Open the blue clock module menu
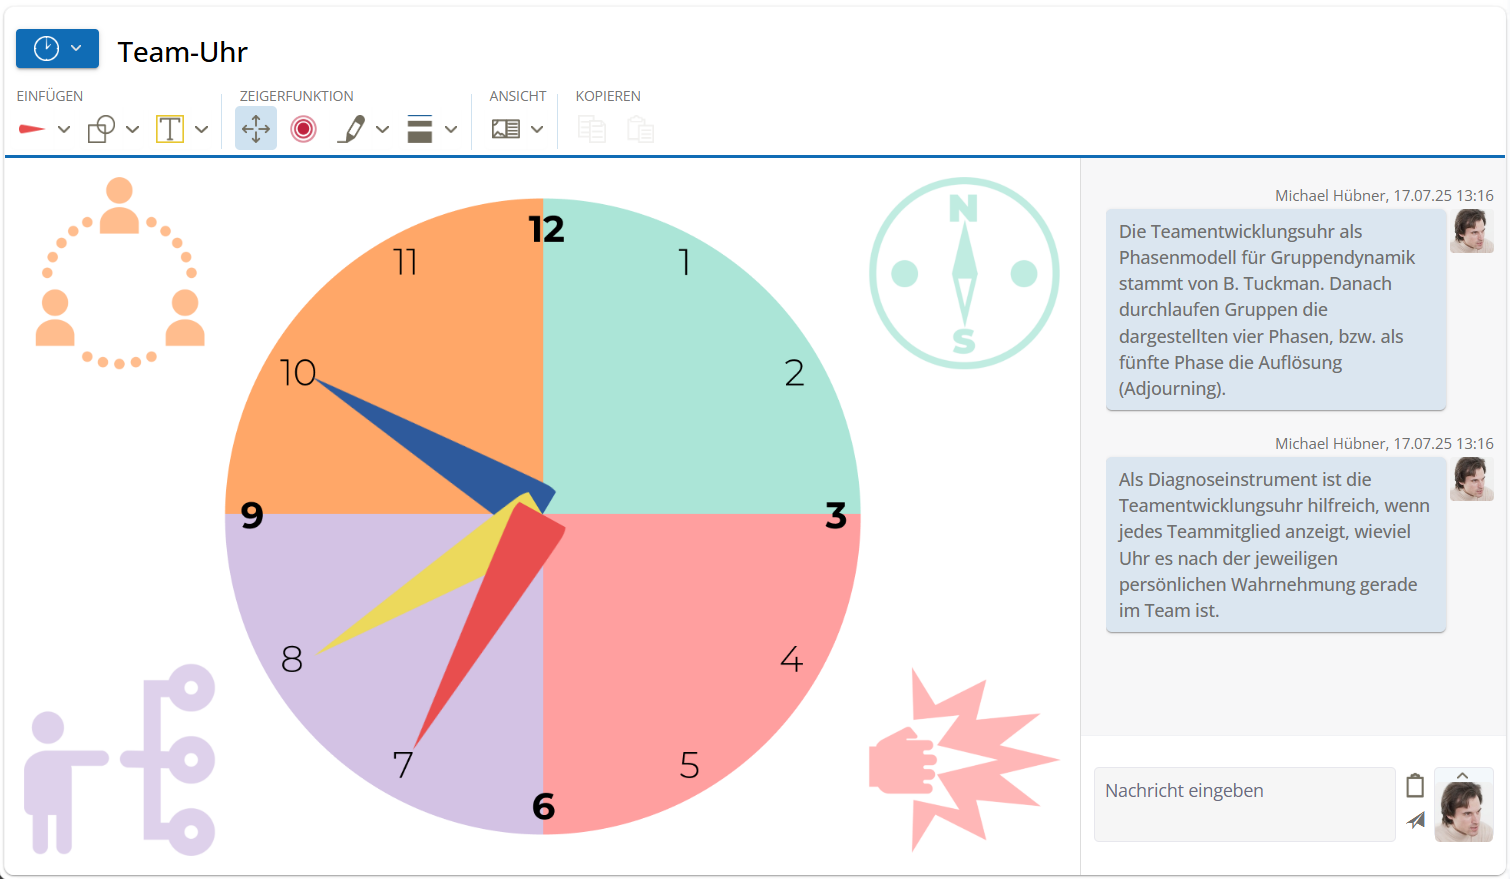The width and height of the screenshot is (1510, 879). click(x=57, y=49)
